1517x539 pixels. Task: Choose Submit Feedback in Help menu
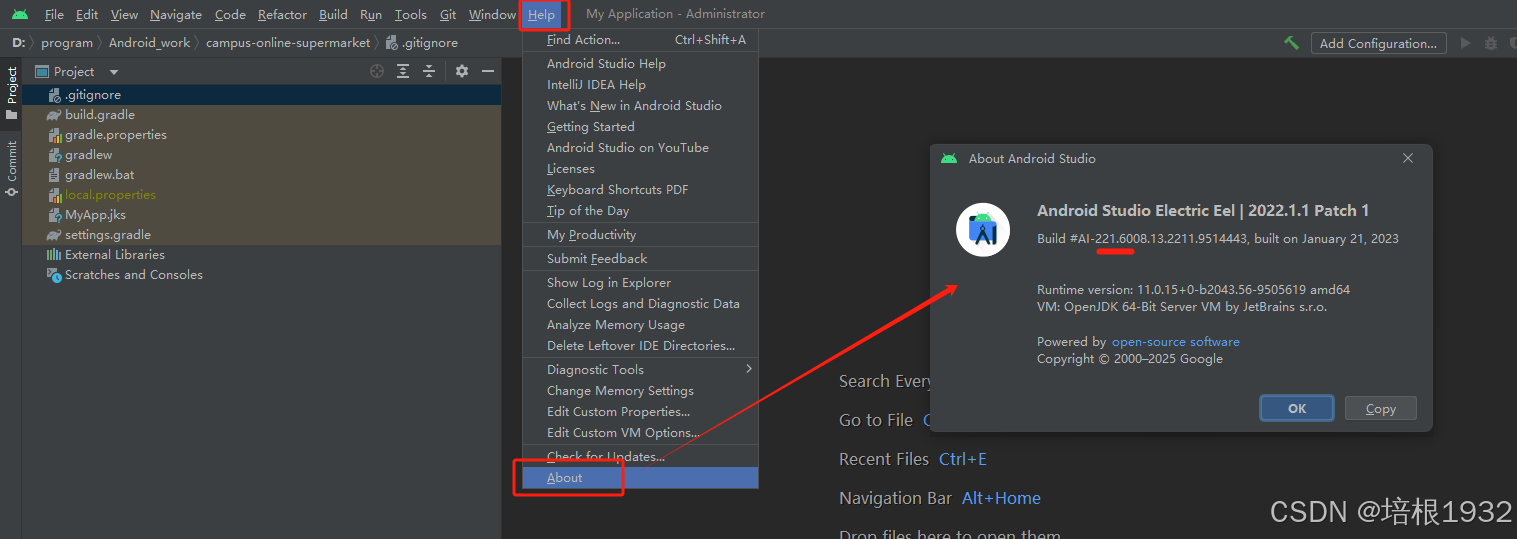[640, 258]
